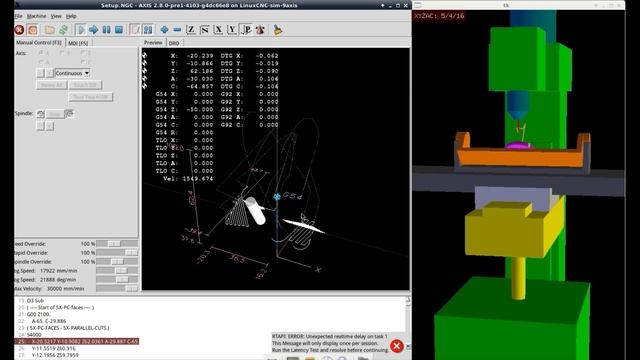Reload the current file with green arrows icon
Image resolution: width=640 pixels, height=360 pixels.
coord(63,30)
